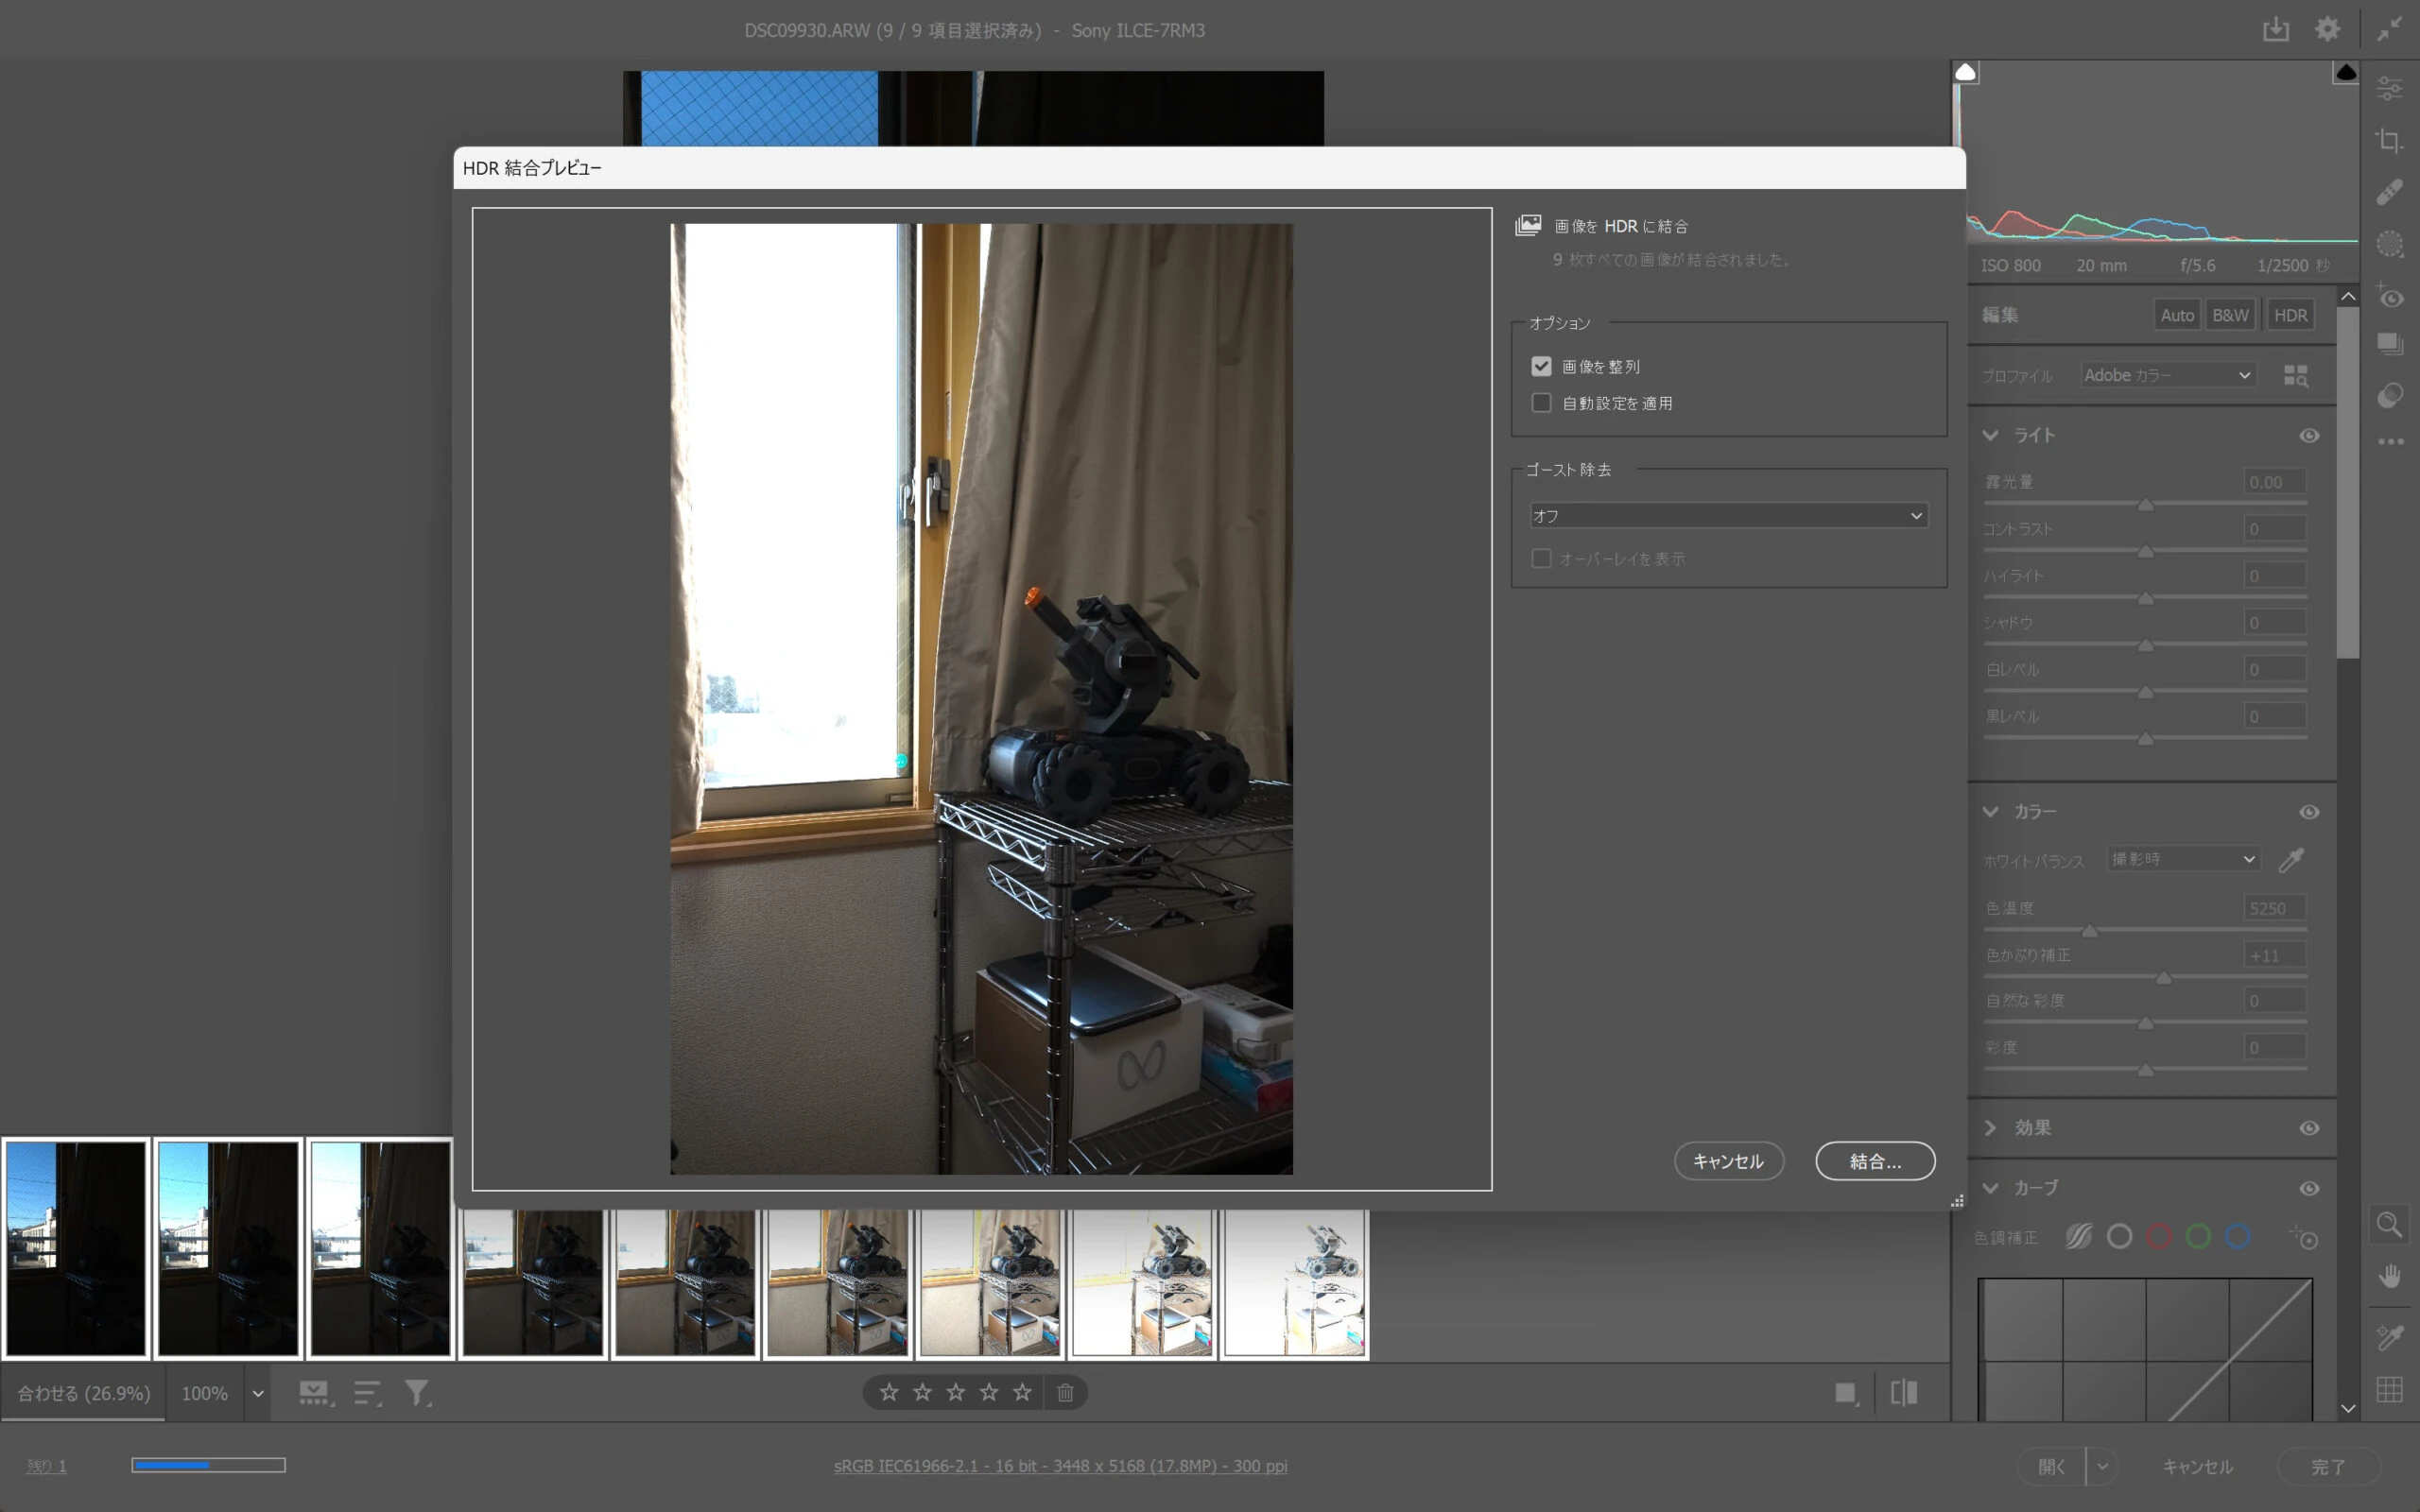
Task: Open the Adobe カラー profile dropdown
Action: [2167, 375]
